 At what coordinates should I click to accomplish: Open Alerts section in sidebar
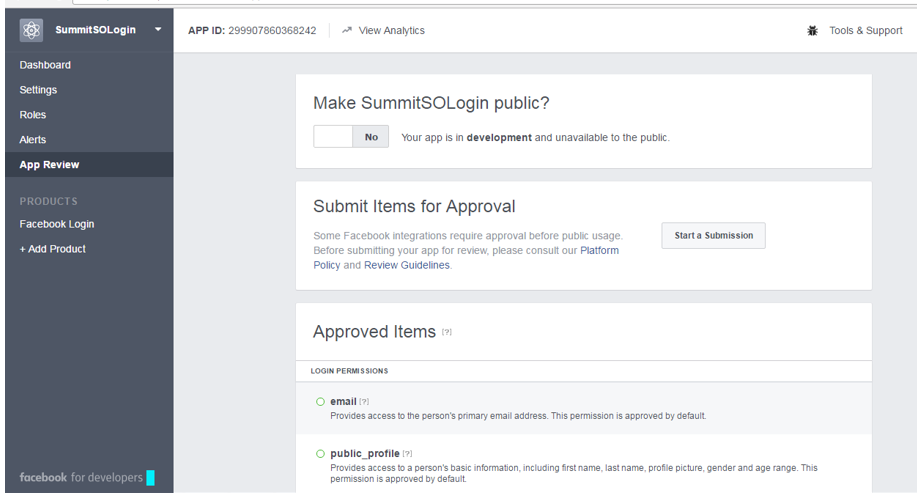[33, 140]
